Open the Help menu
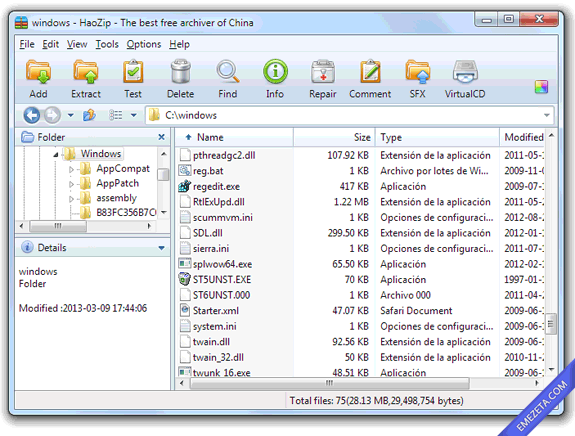Image resolution: width=575 pixels, height=436 pixels. tap(179, 44)
